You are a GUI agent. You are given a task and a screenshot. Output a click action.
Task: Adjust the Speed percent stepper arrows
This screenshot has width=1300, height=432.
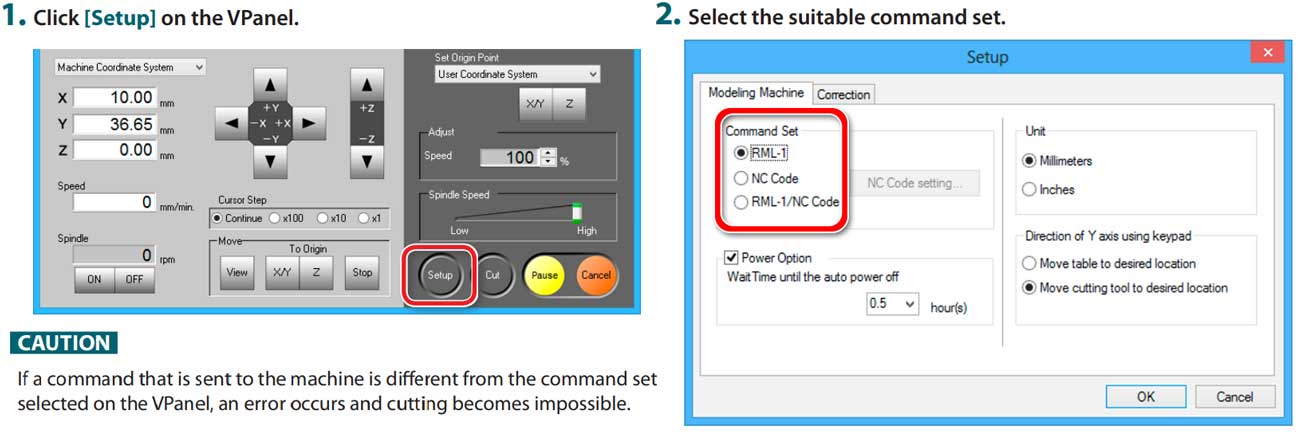(x=547, y=157)
